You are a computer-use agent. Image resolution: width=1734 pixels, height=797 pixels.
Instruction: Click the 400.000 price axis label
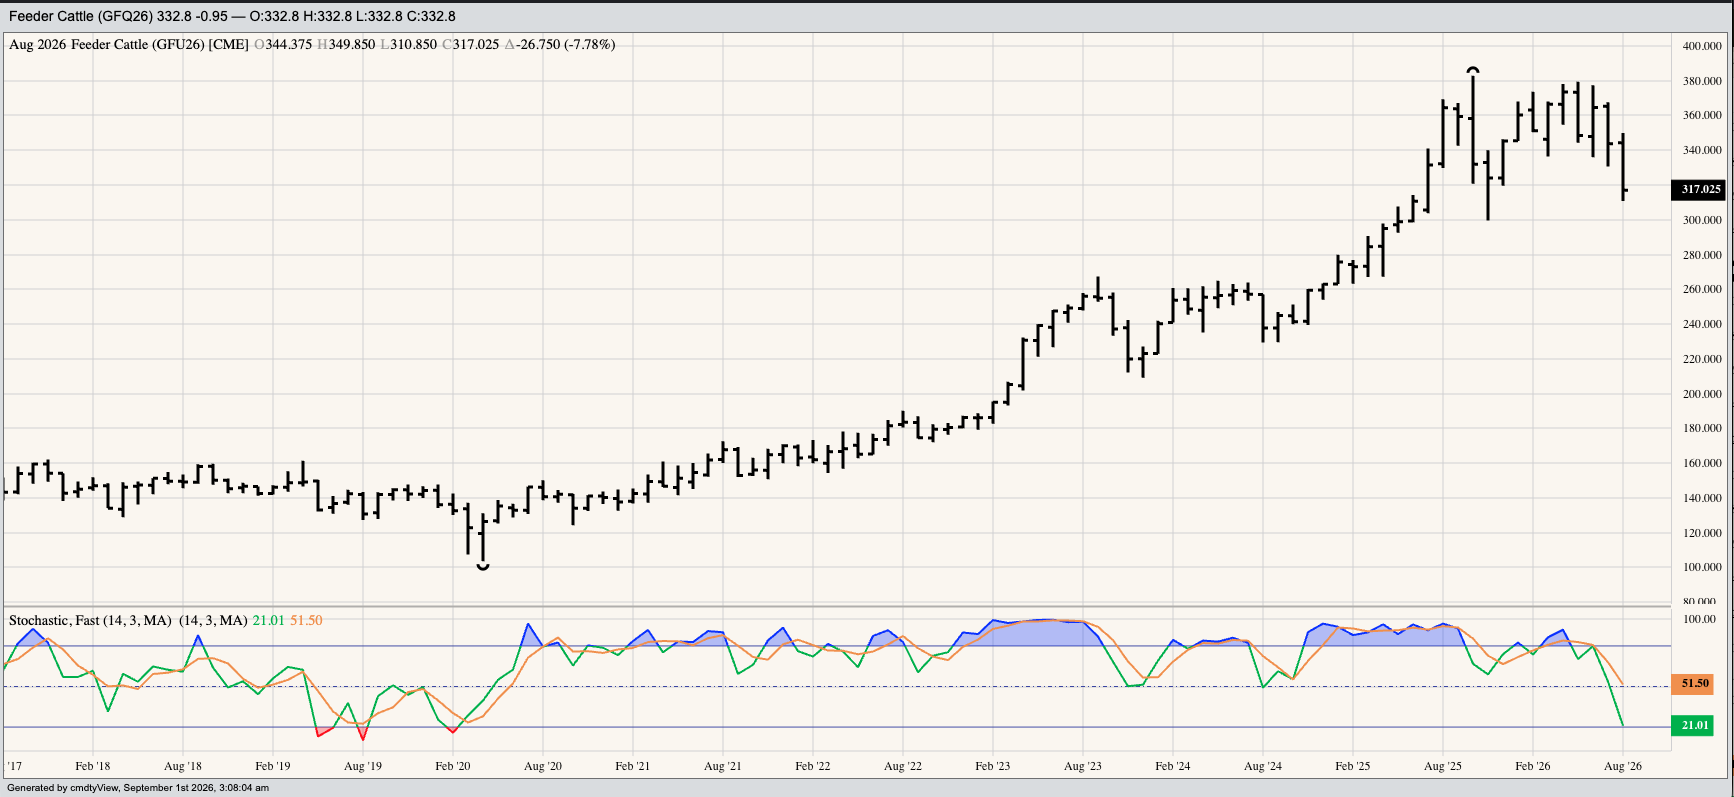click(x=1702, y=46)
